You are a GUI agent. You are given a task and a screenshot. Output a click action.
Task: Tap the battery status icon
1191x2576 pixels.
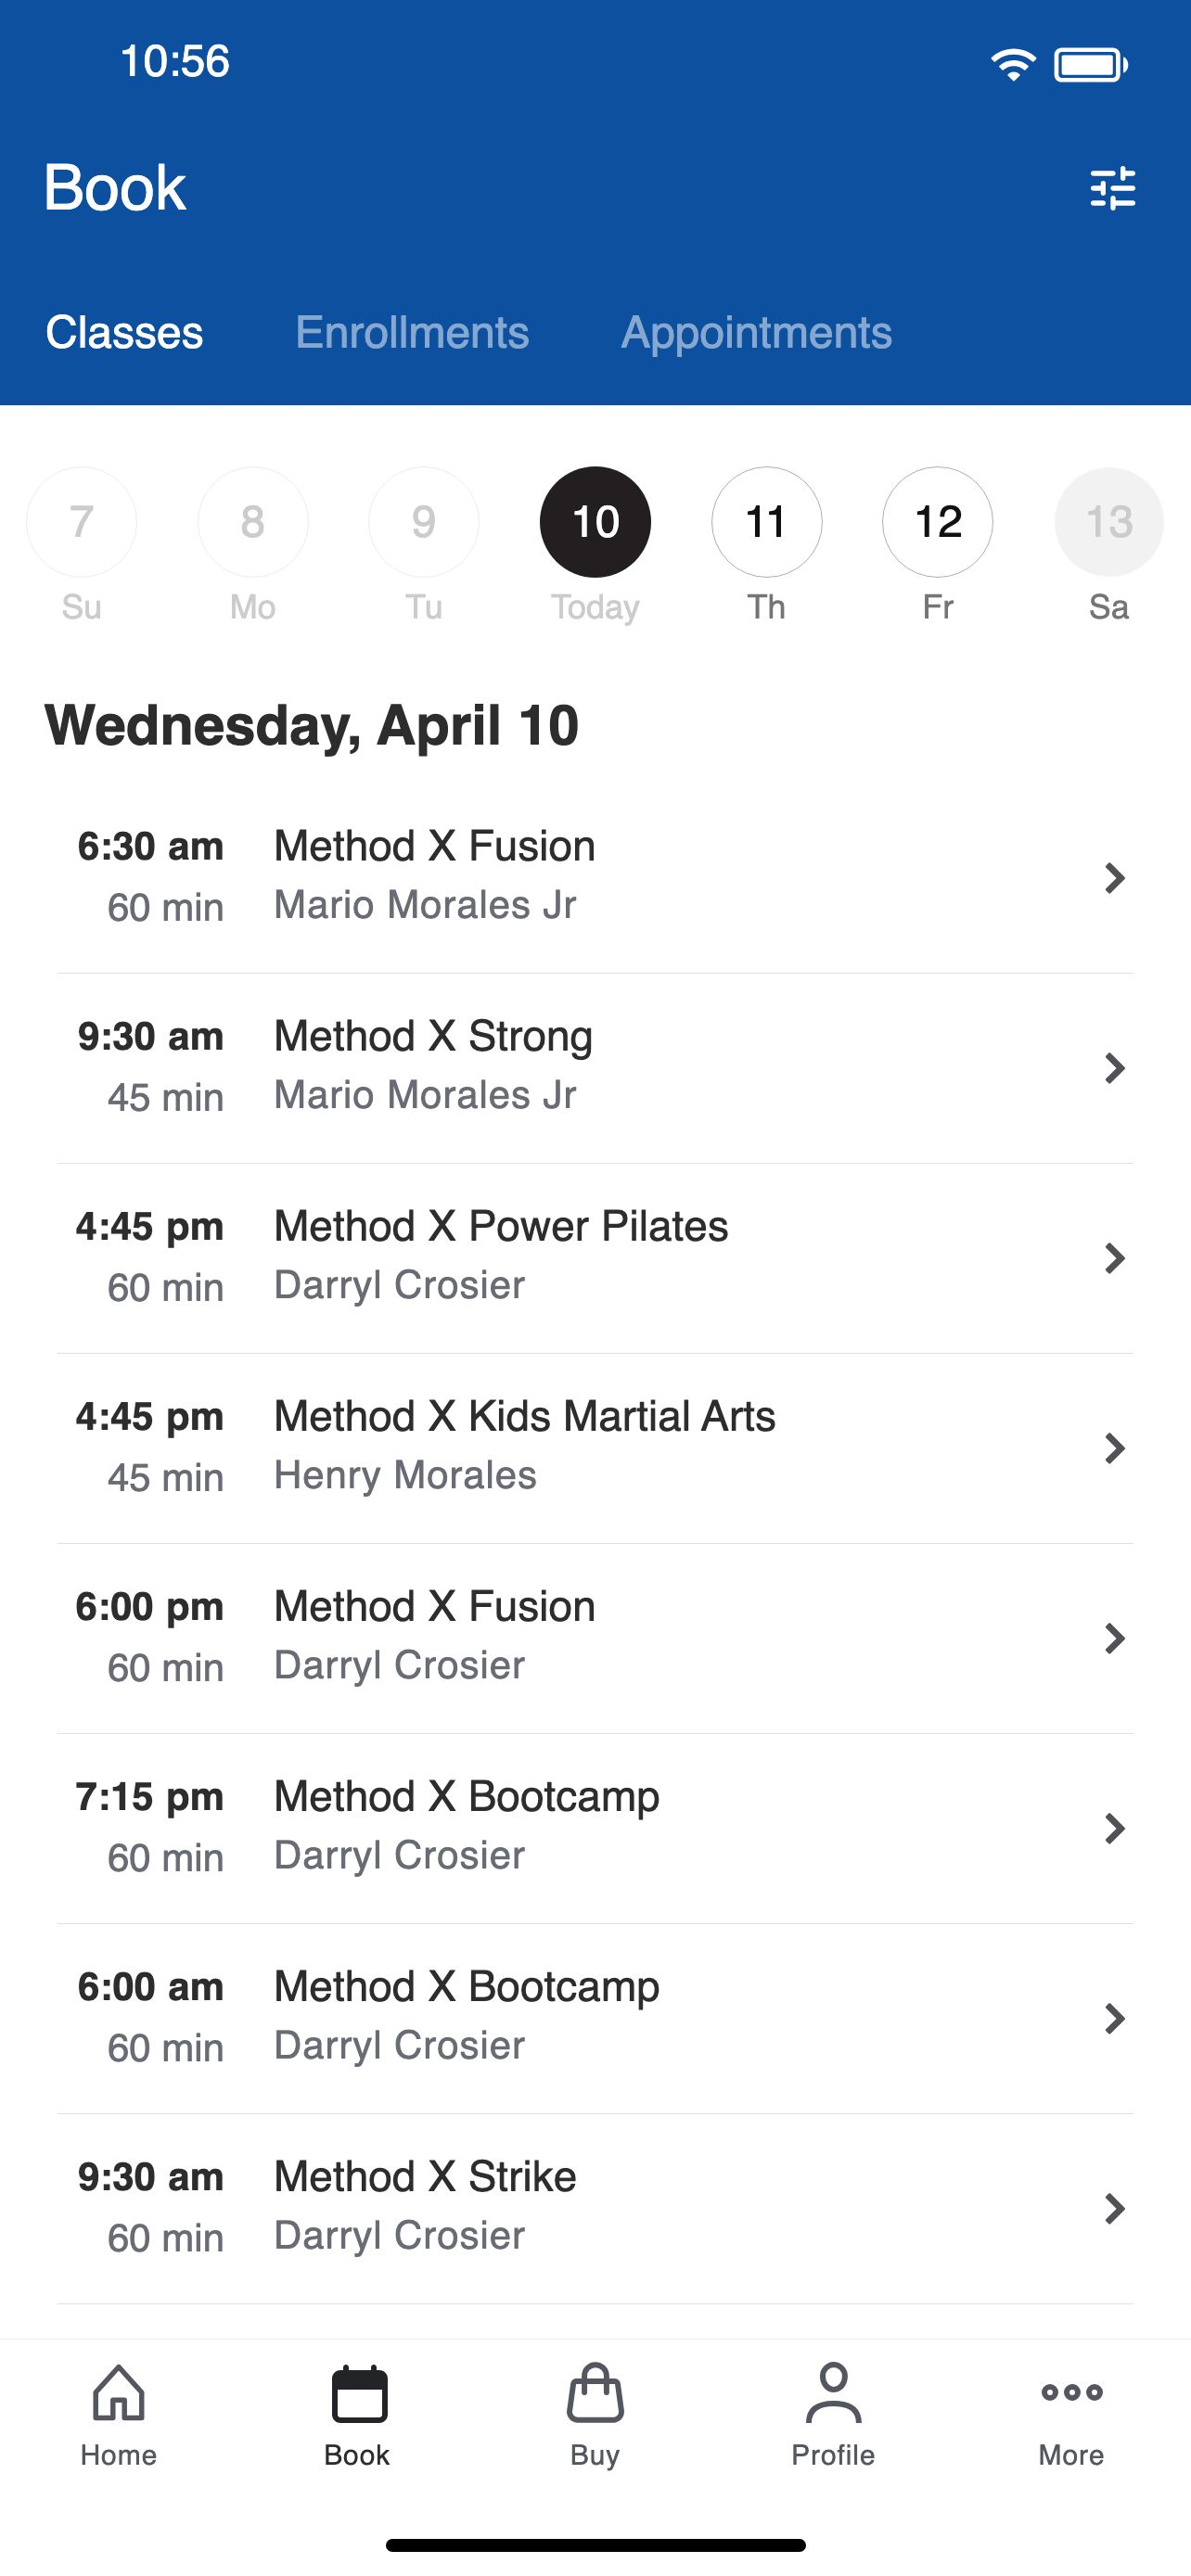click(x=1091, y=65)
